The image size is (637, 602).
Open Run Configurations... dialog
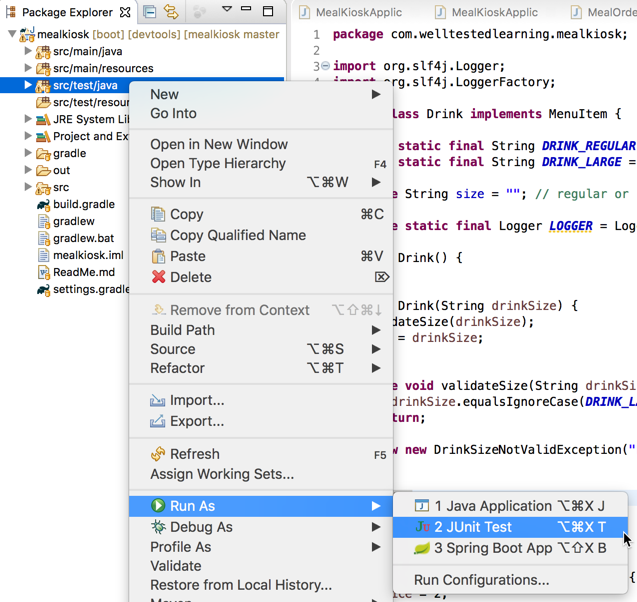point(510,580)
